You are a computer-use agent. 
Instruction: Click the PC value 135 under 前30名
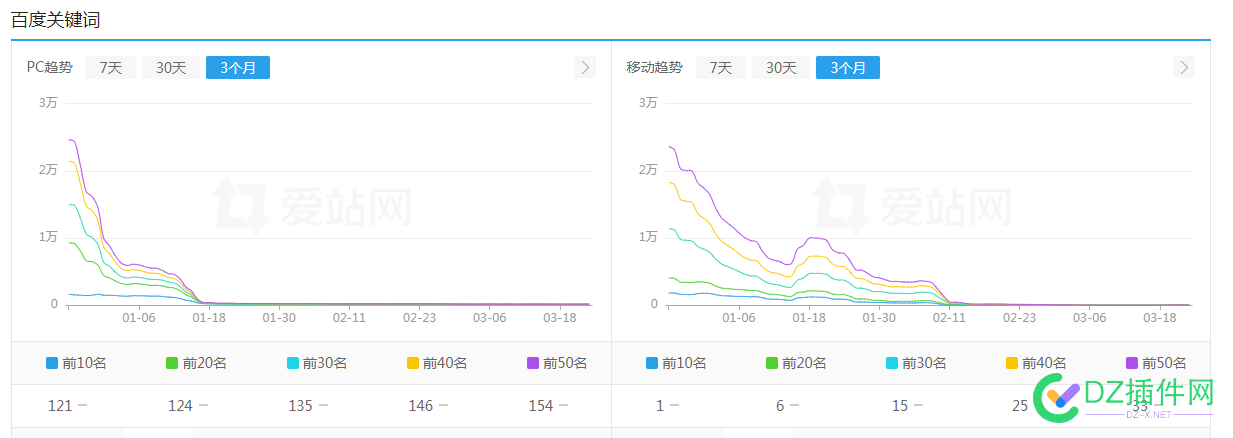pyautogui.click(x=300, y=405)
